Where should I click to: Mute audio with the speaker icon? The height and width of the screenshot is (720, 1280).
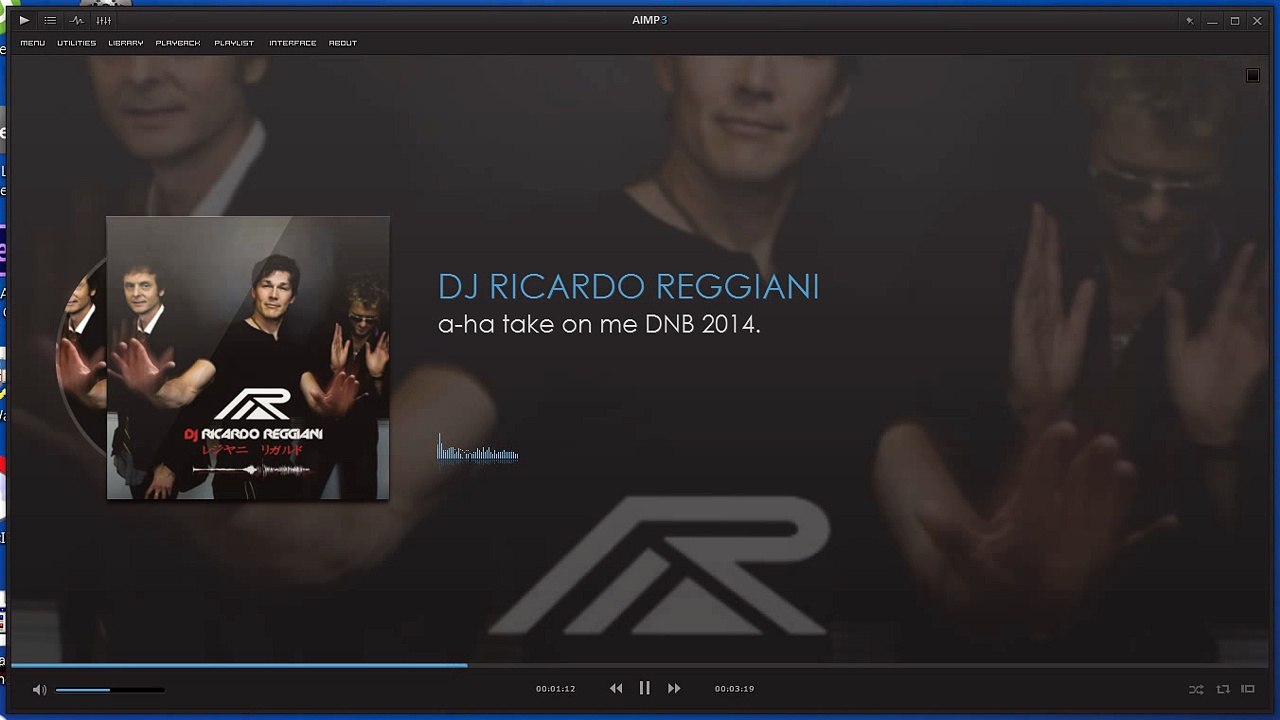(x=39, y=689)
